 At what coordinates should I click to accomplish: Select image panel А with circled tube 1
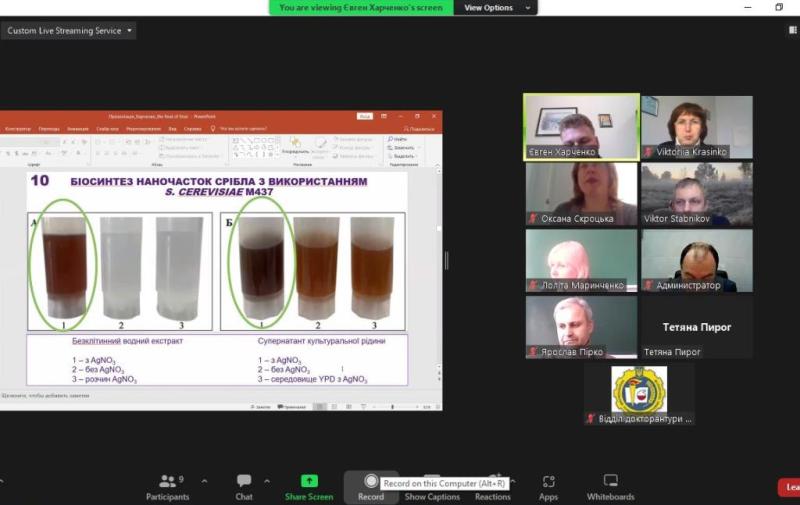pyautogui.click(x=120, y=271)
